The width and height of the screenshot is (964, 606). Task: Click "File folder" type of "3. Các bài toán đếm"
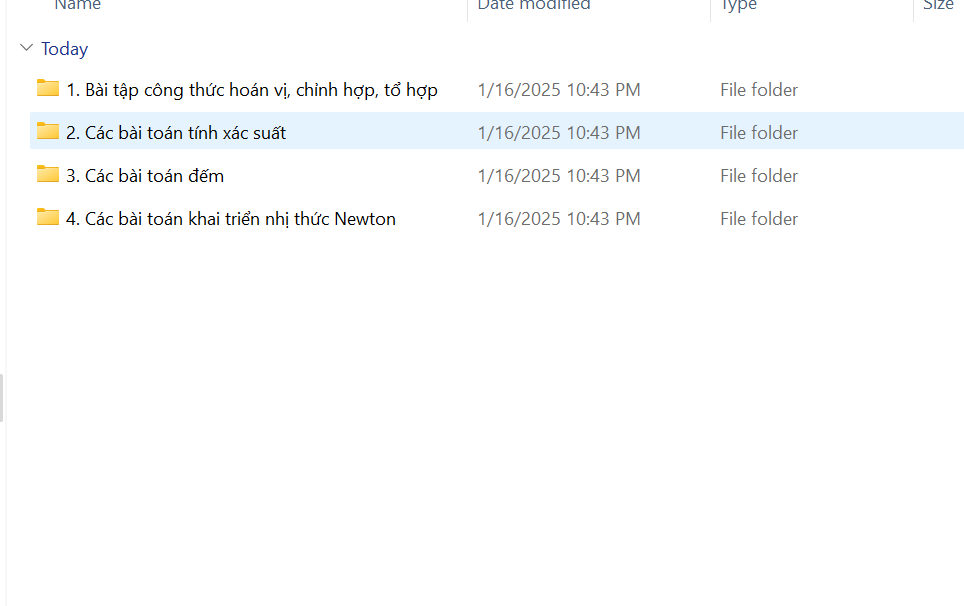point(759,176)
